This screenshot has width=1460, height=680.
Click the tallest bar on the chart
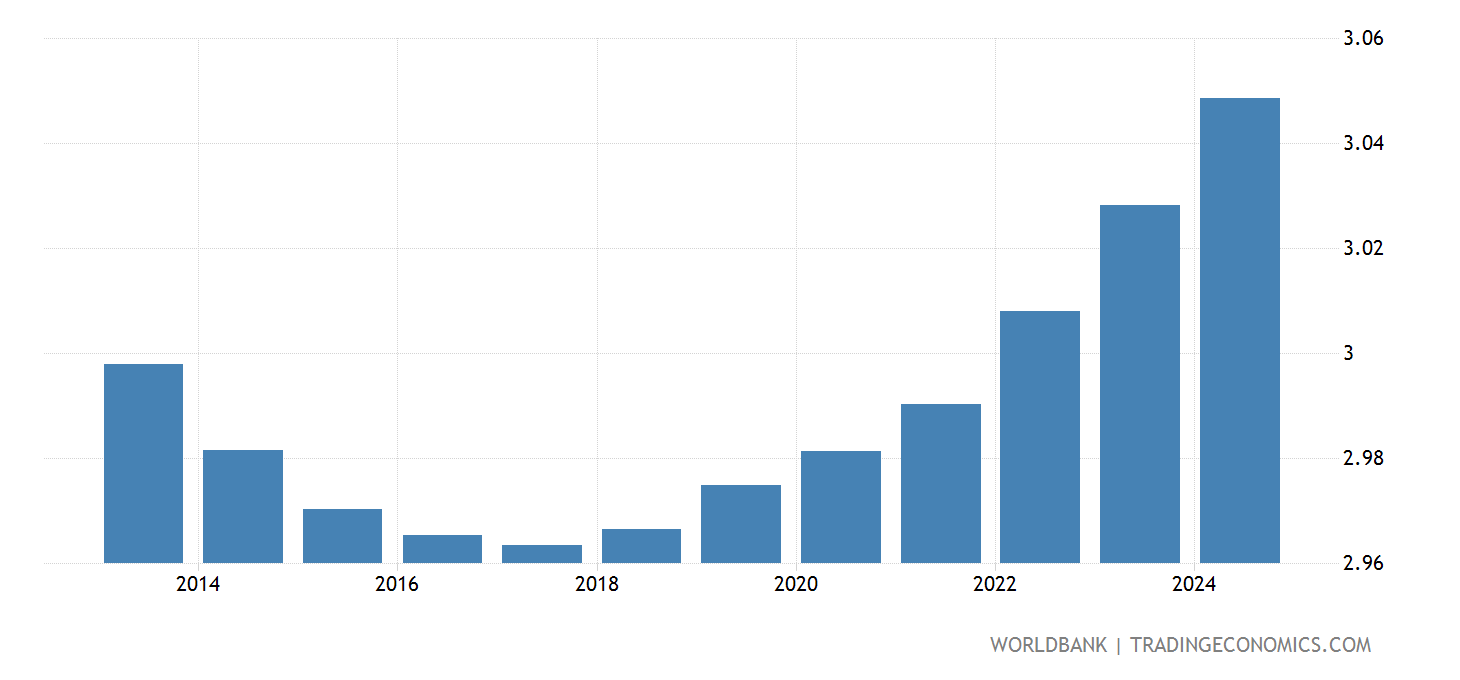(1239, 330)
